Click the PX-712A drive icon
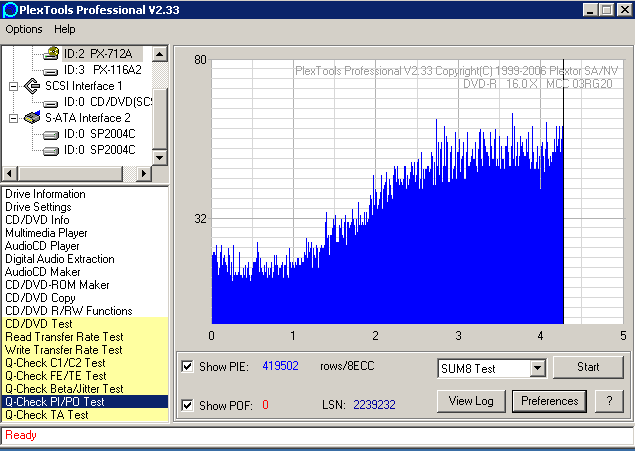 click(x=51, y=53)
